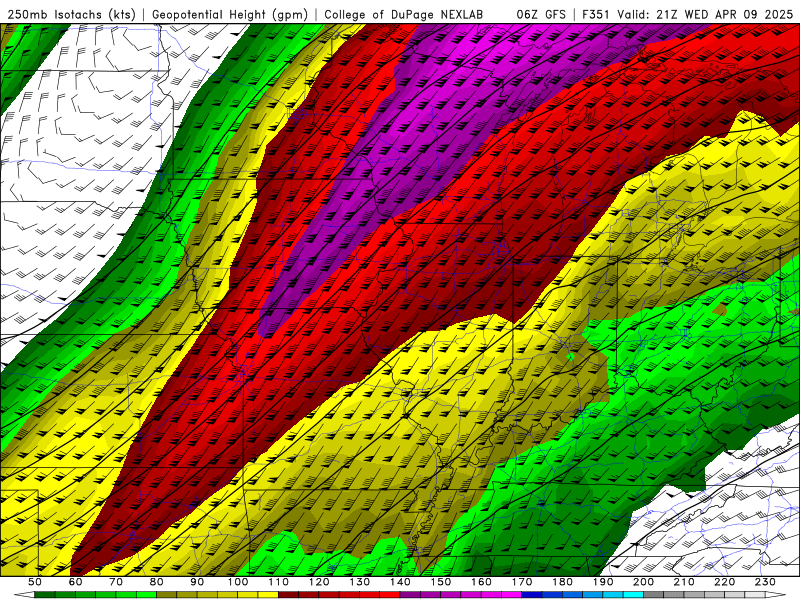Screen dimensions: 800x600
Task: Select the 160 legend value
Action: point(481,582)
